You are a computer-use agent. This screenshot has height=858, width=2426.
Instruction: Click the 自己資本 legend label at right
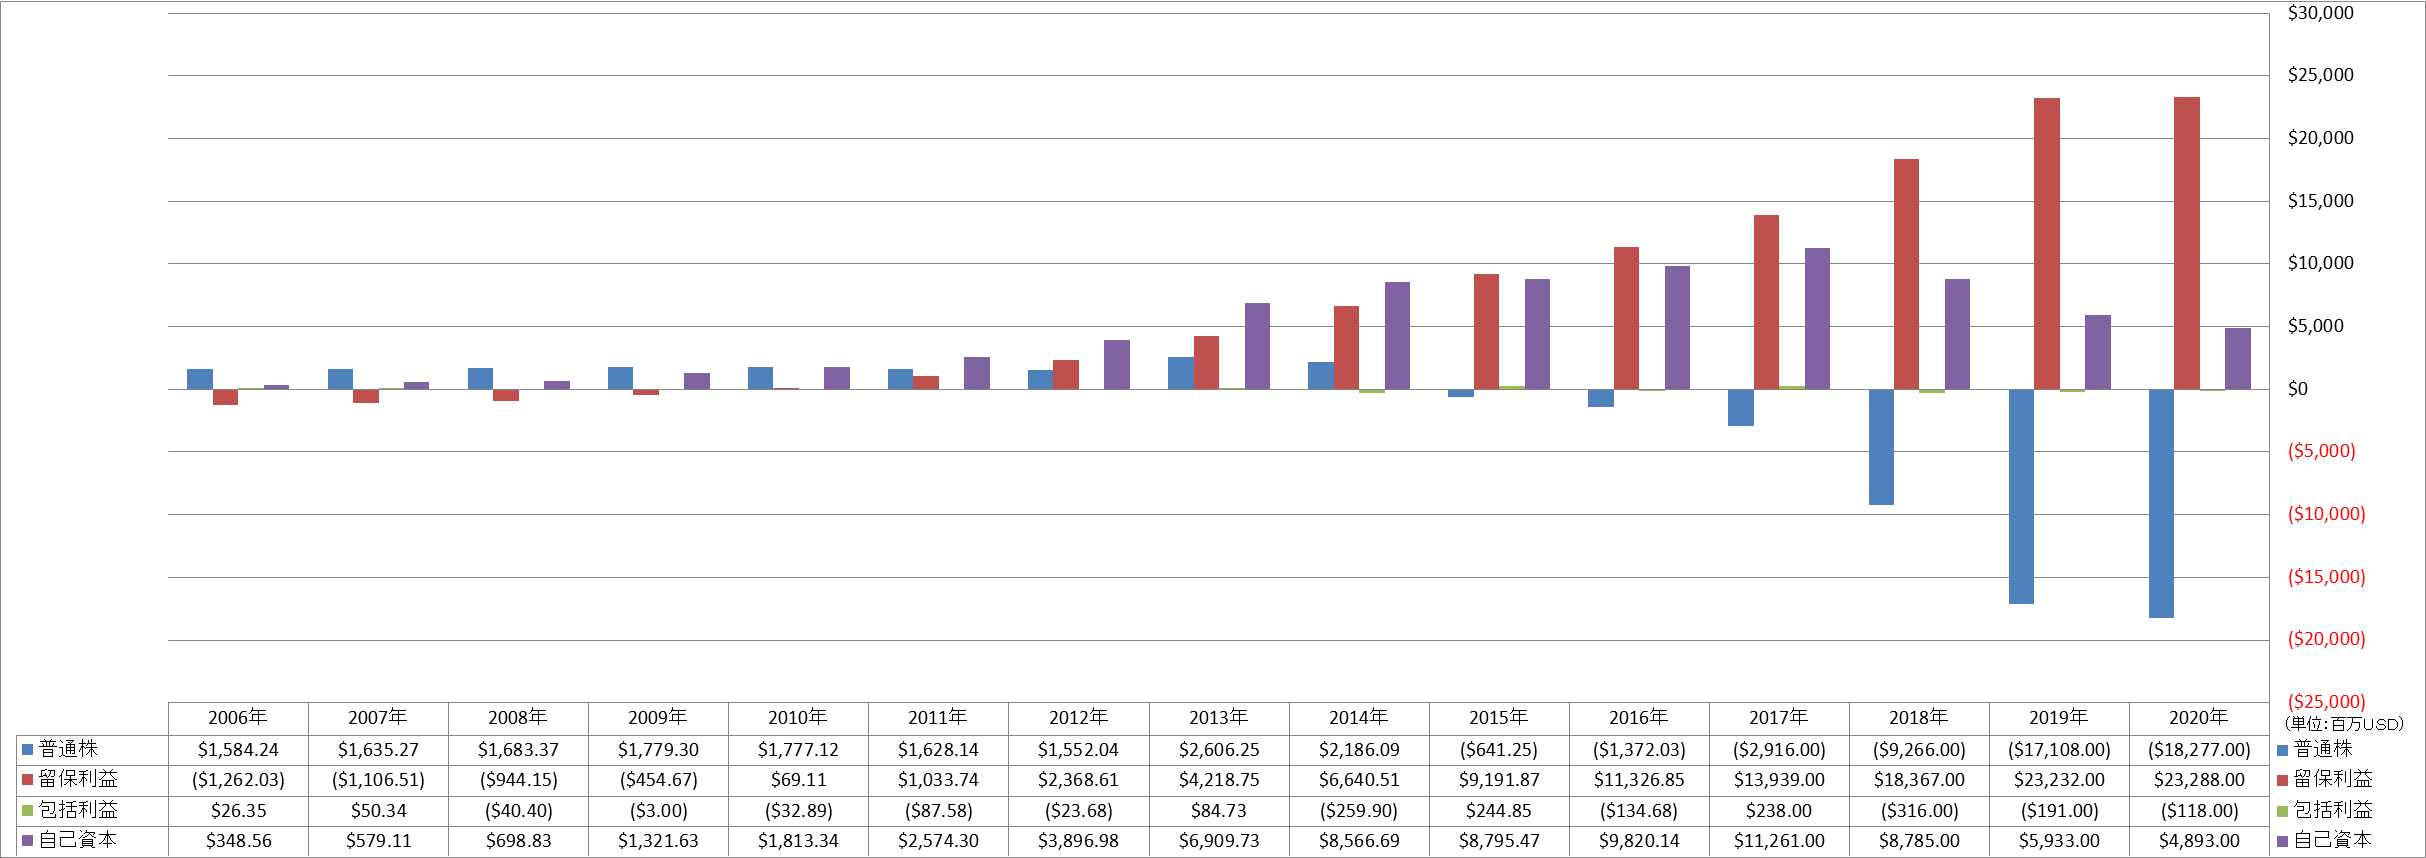tap(2332, 841)
